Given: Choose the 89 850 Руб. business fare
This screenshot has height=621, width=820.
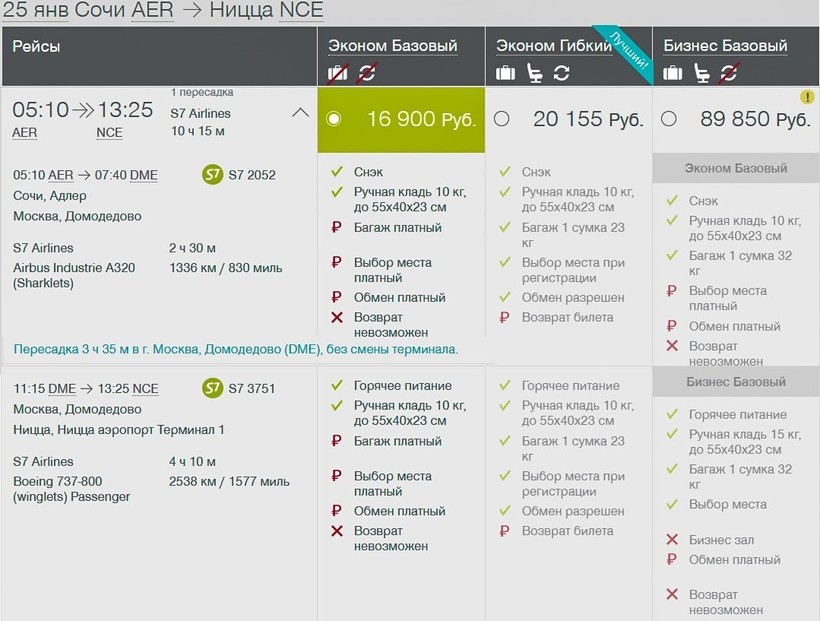Looking at the screenshot, I should [x=669, y=119].
